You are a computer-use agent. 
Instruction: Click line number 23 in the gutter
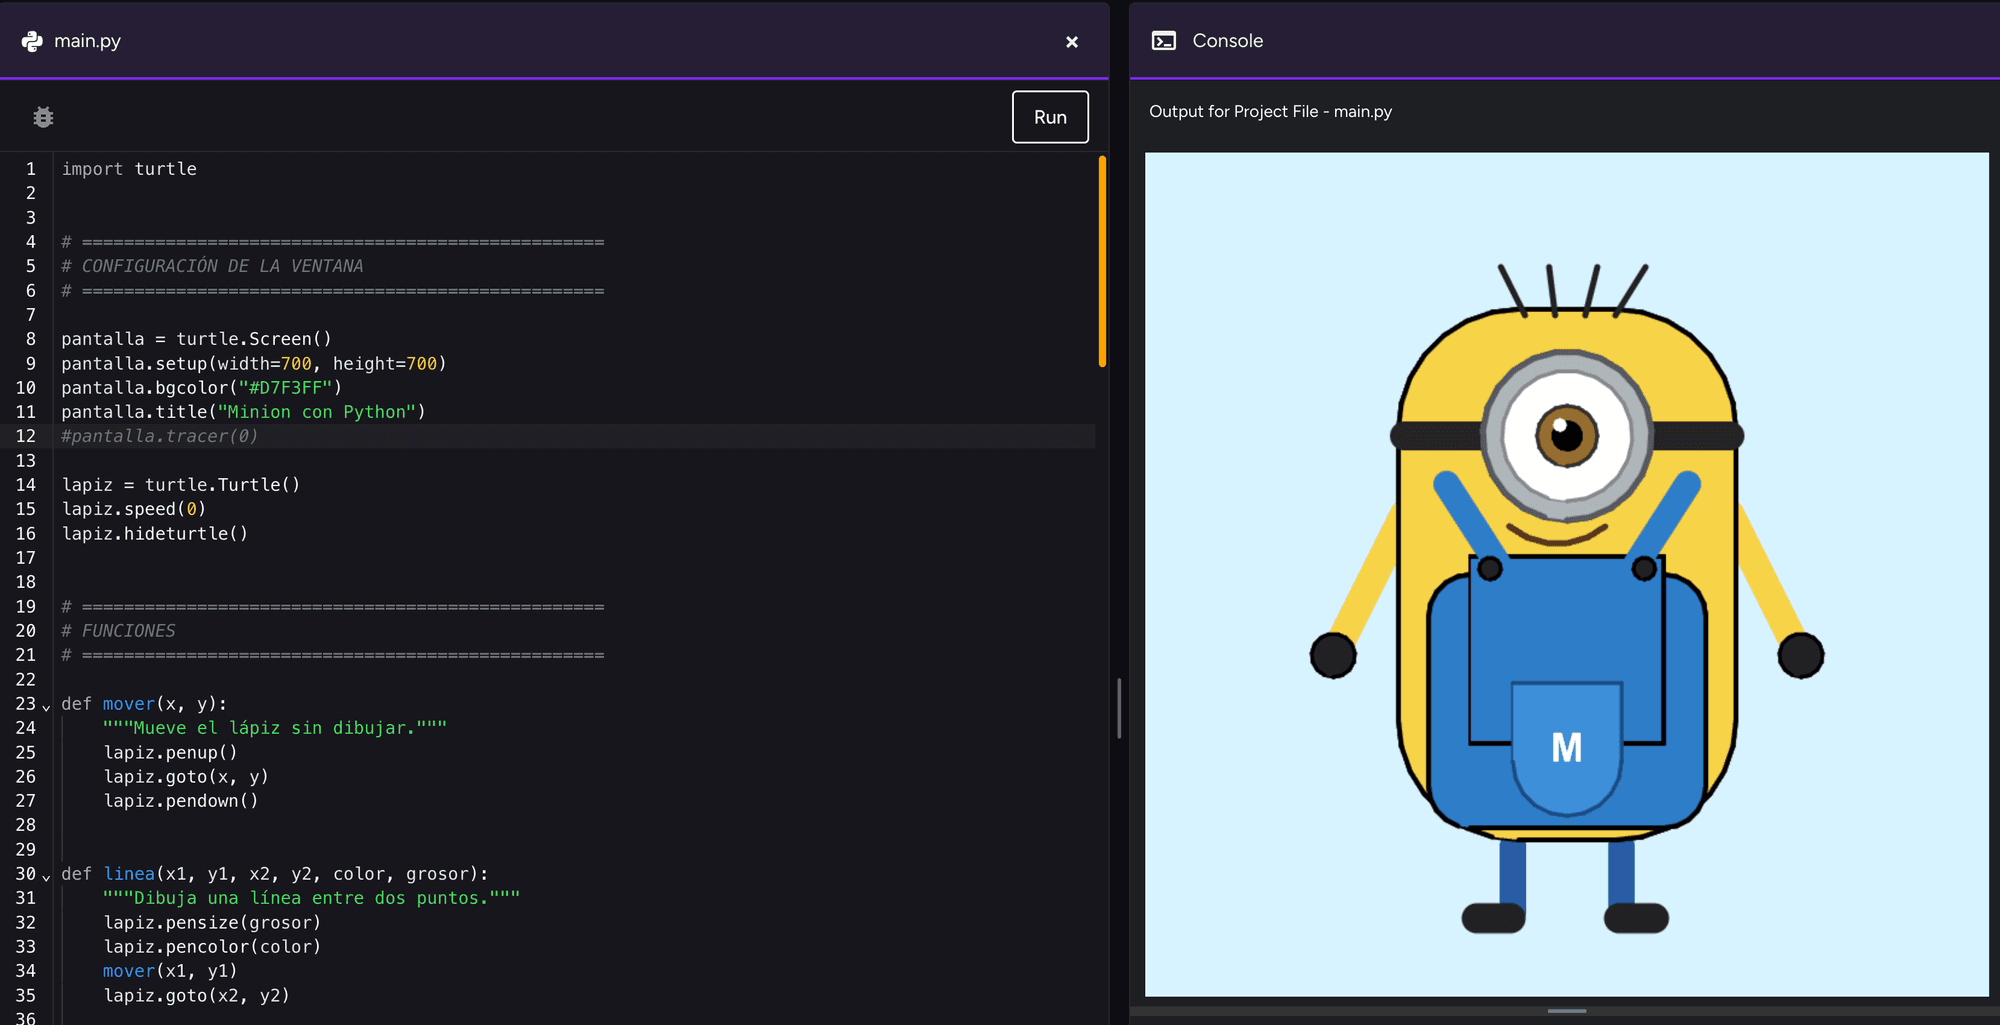tap(26, 704)
